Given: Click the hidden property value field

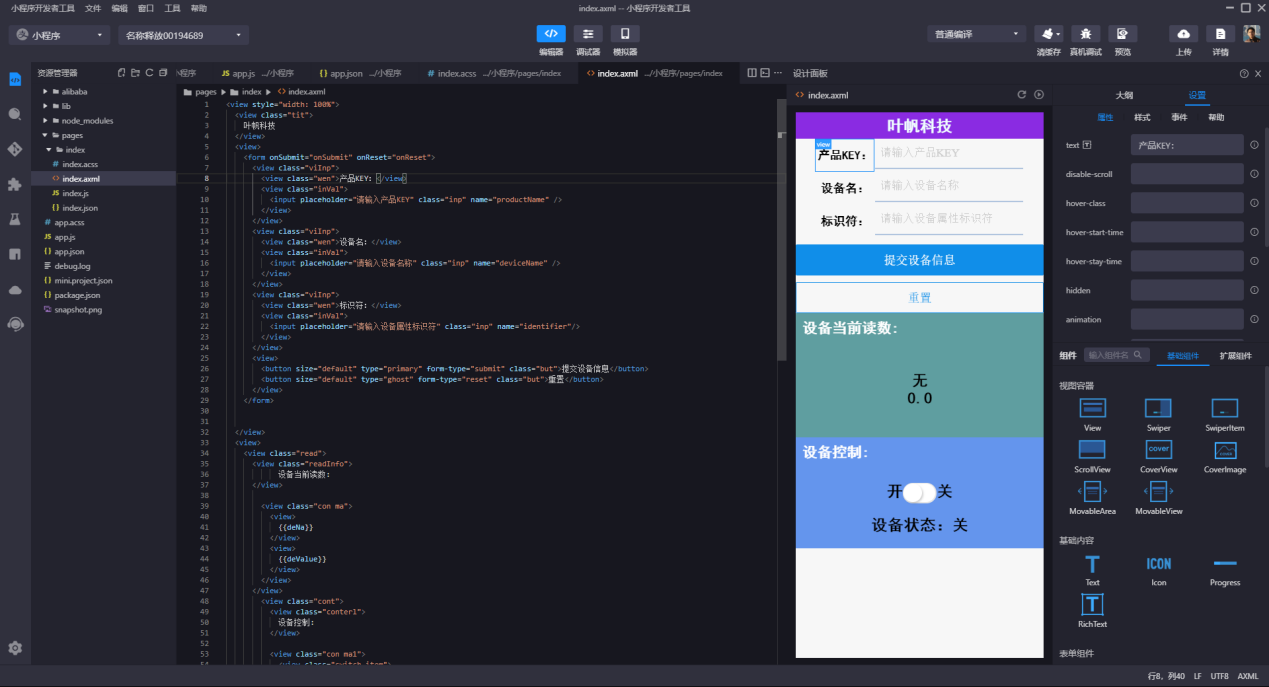Looking at the screenshot, I should click(1187, 290).
